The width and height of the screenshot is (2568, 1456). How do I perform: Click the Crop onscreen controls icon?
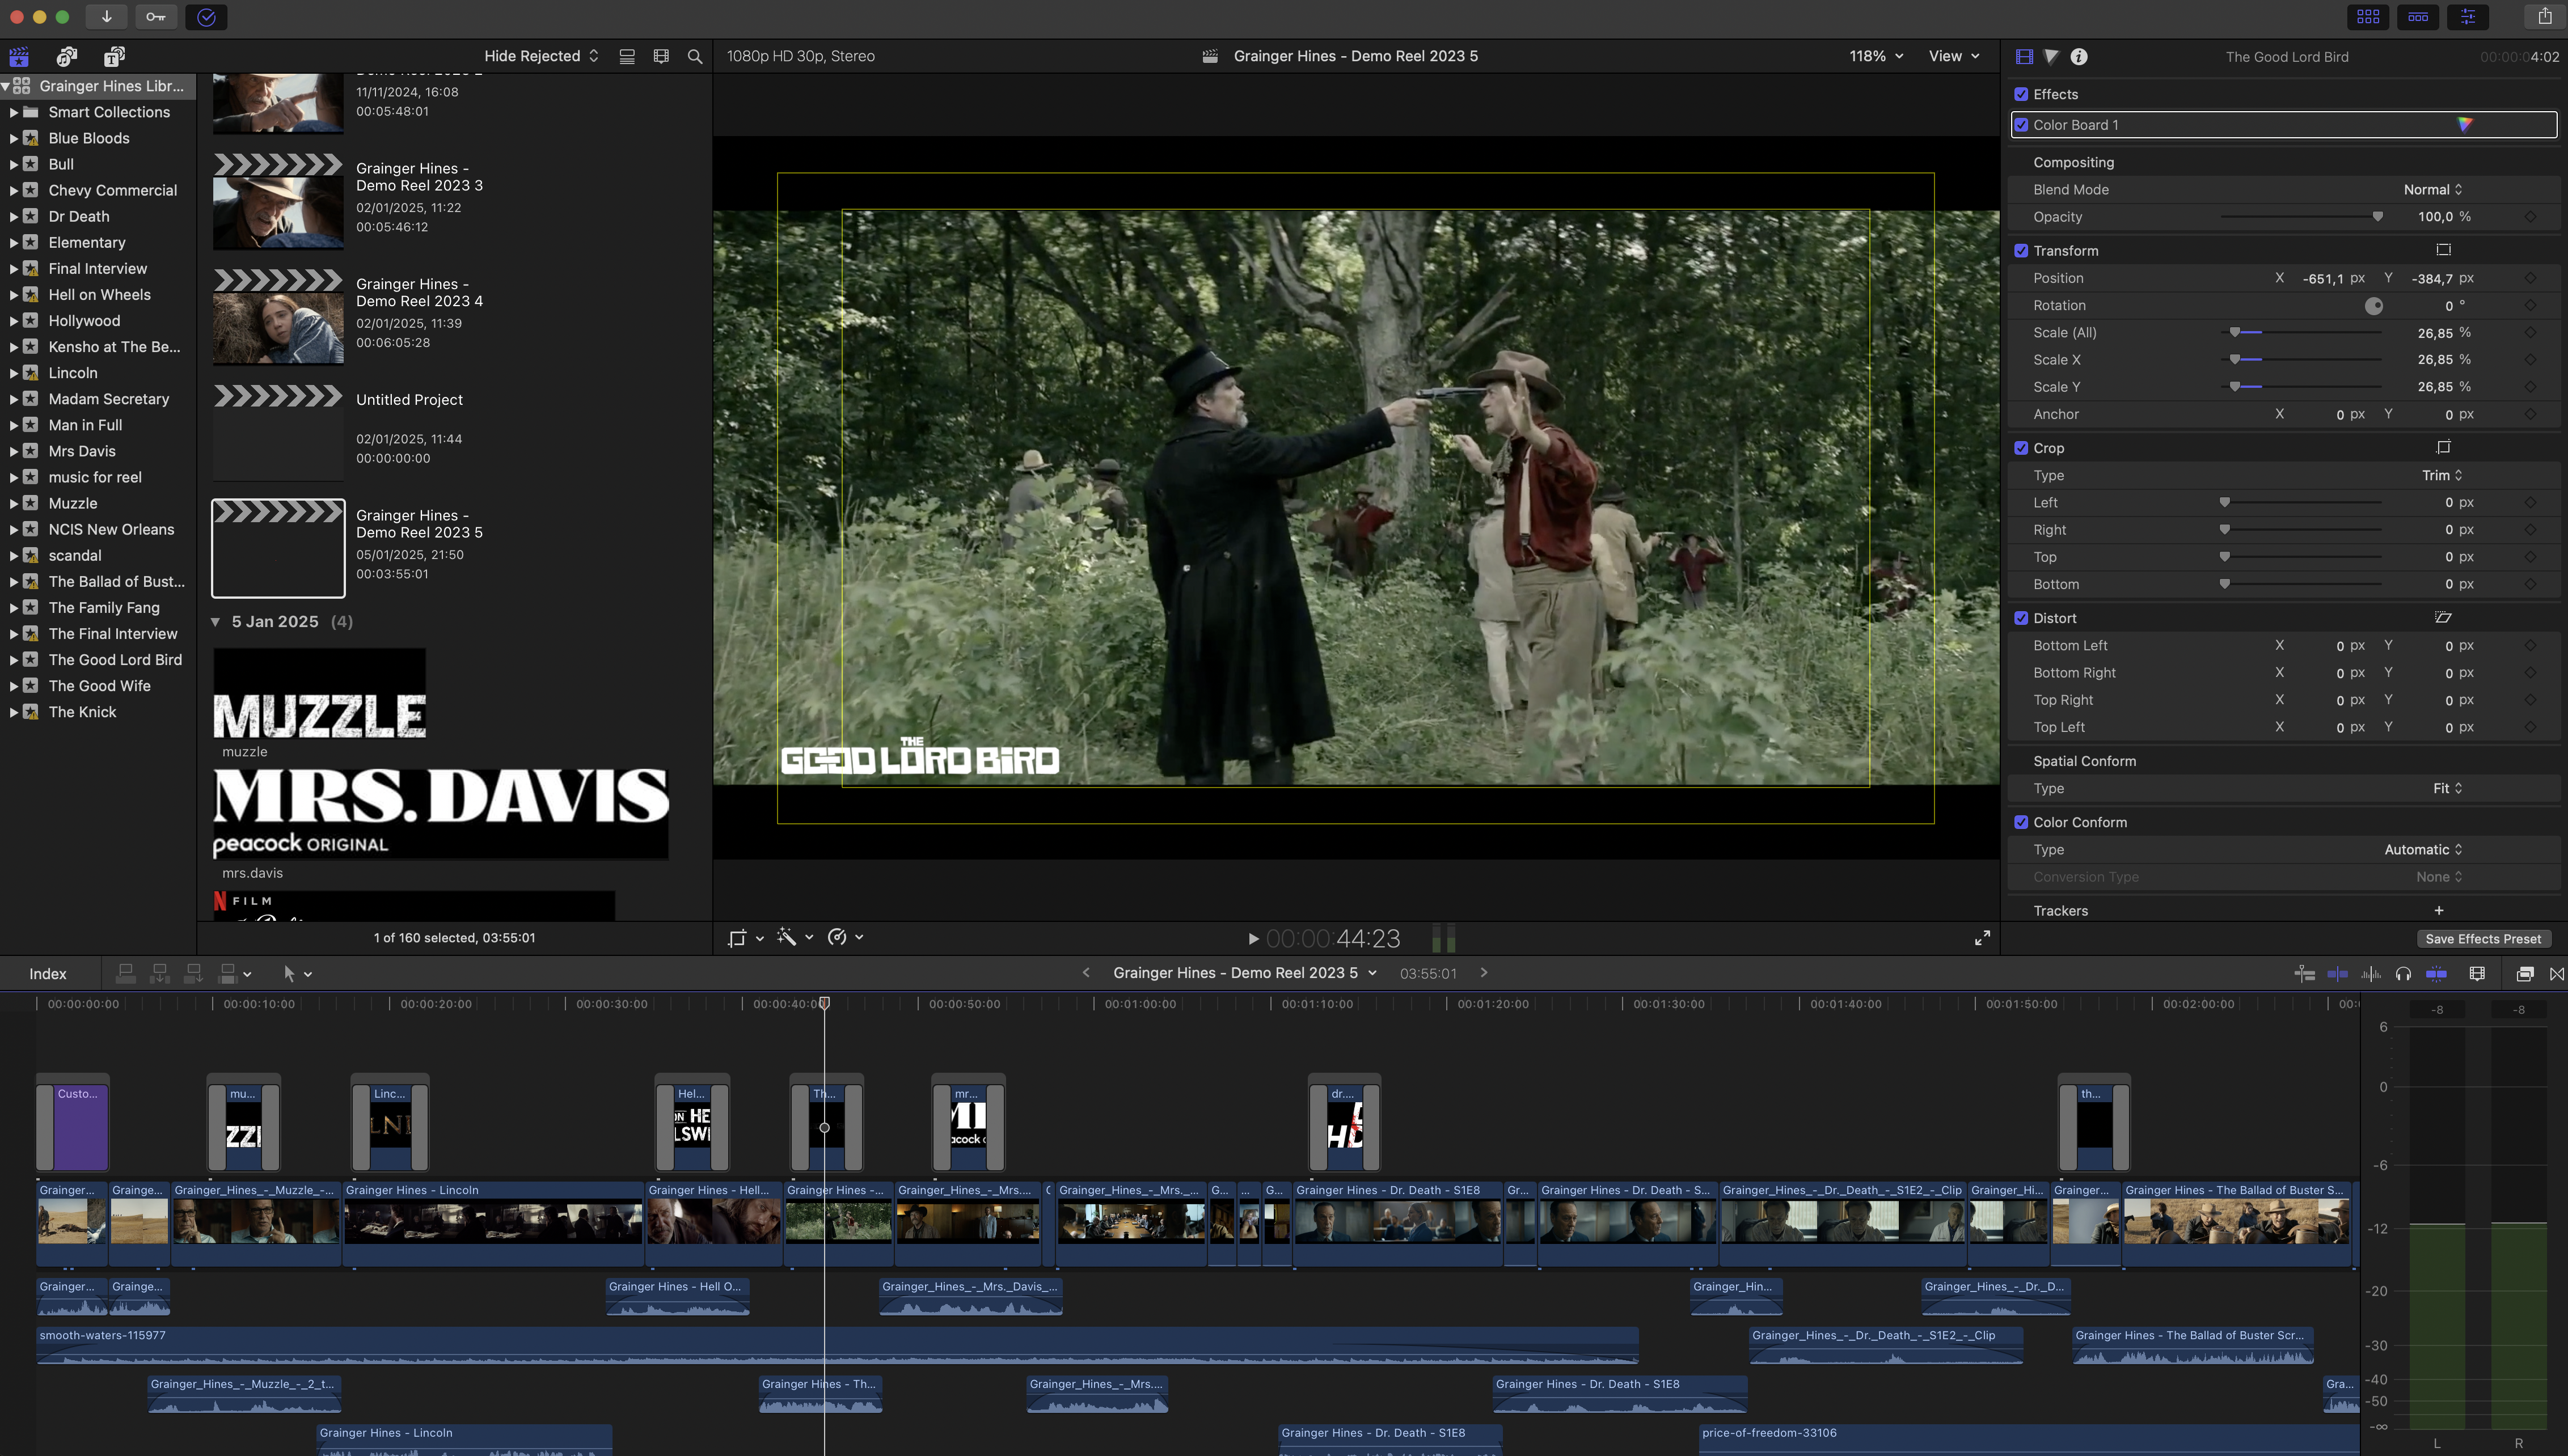[x=2444, y=447]
